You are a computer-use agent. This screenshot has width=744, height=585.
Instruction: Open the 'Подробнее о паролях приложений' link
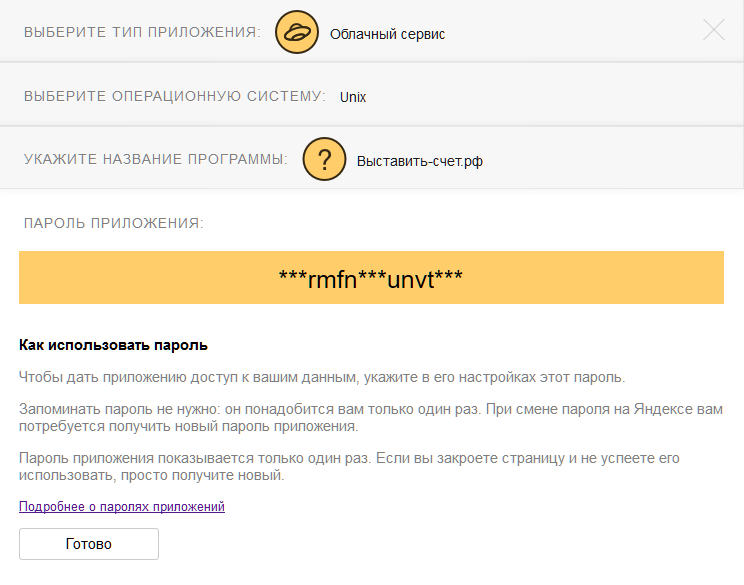pos(122,507)
